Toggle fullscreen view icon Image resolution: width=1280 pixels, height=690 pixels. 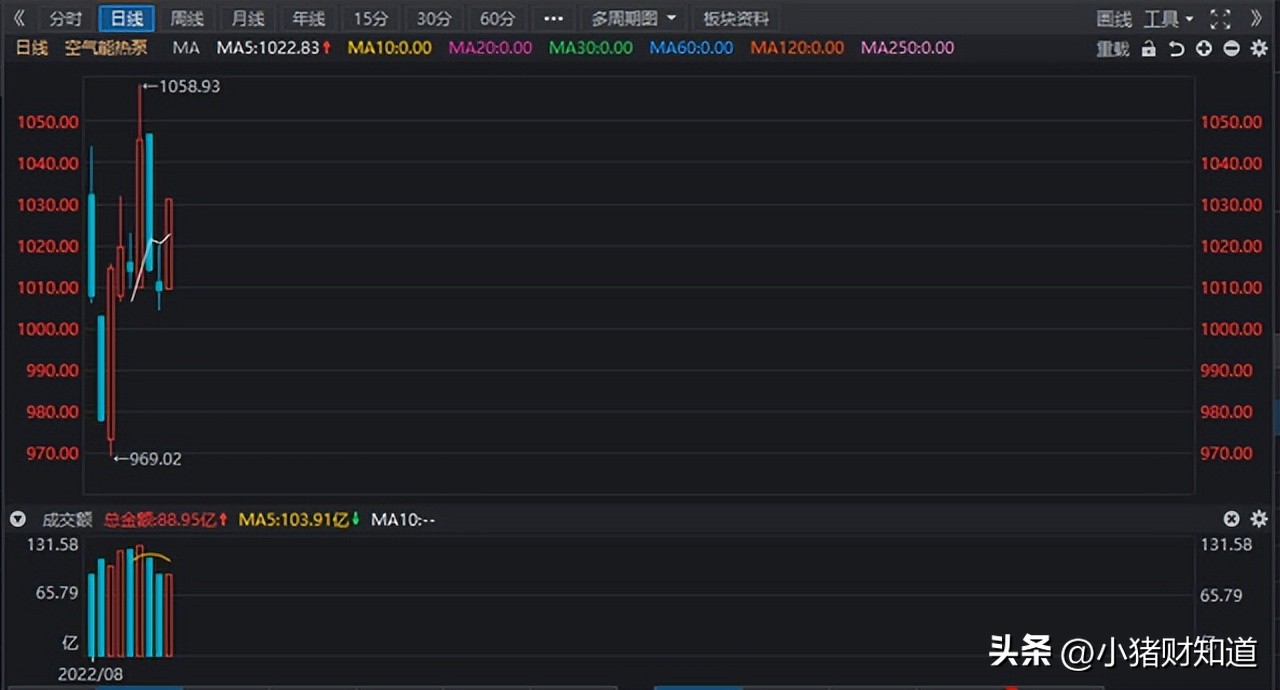(x=1220, y=19)
